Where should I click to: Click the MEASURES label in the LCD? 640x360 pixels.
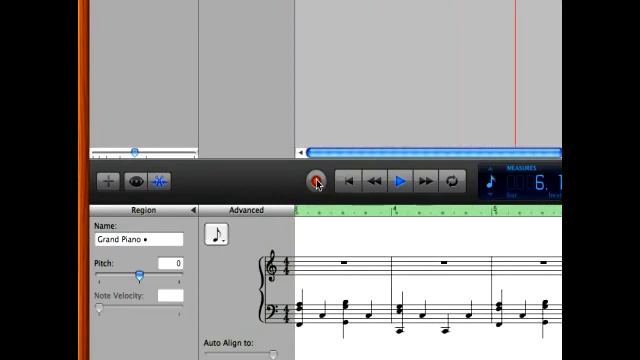click(x=521, y=168)
